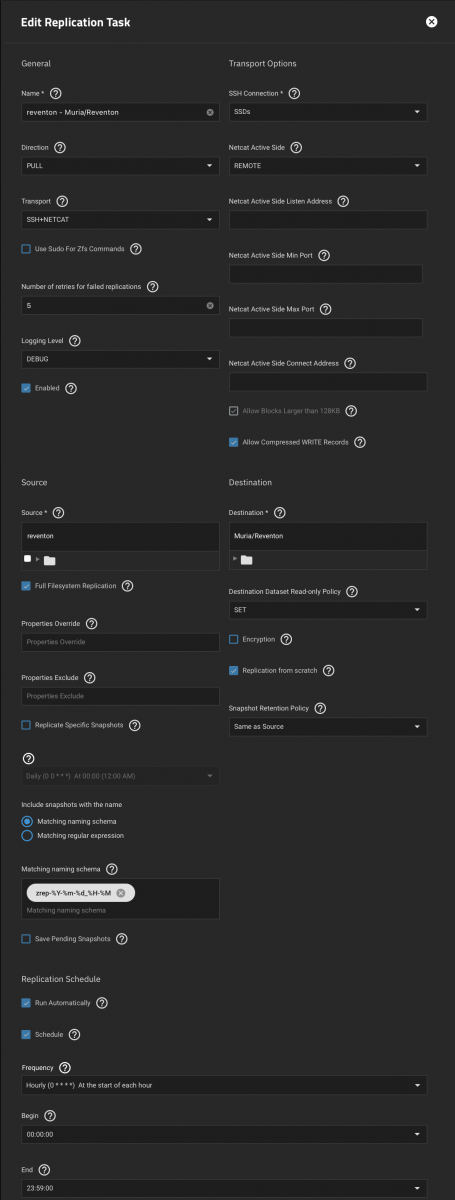Viewport: 455px width, 1200px height.
Task: Show help for Replication from scratch
Action: tap(328, 670)
